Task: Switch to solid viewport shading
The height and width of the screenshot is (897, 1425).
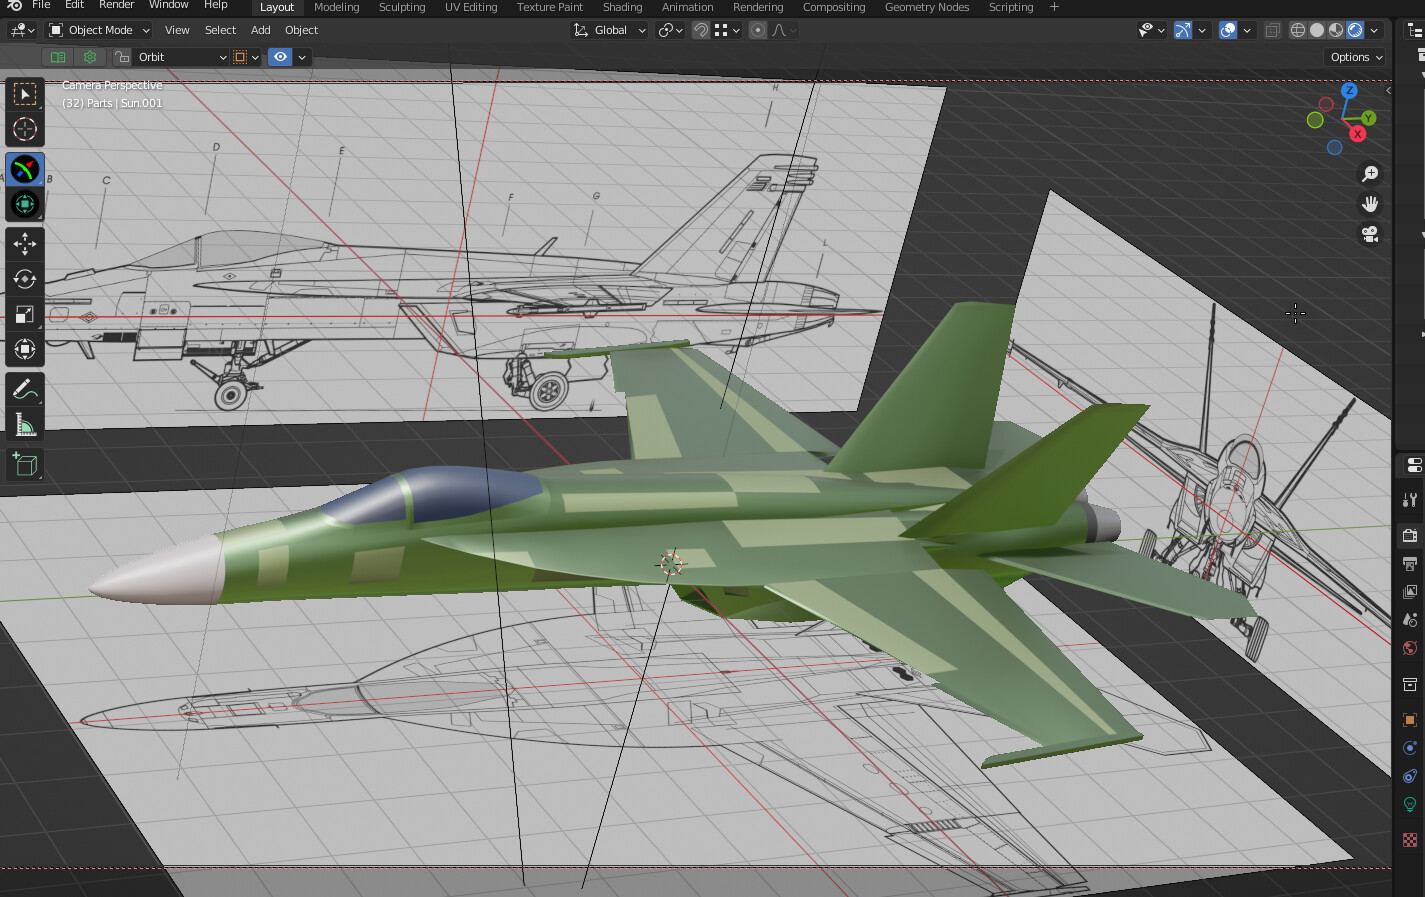Action: pos(1317,30)
